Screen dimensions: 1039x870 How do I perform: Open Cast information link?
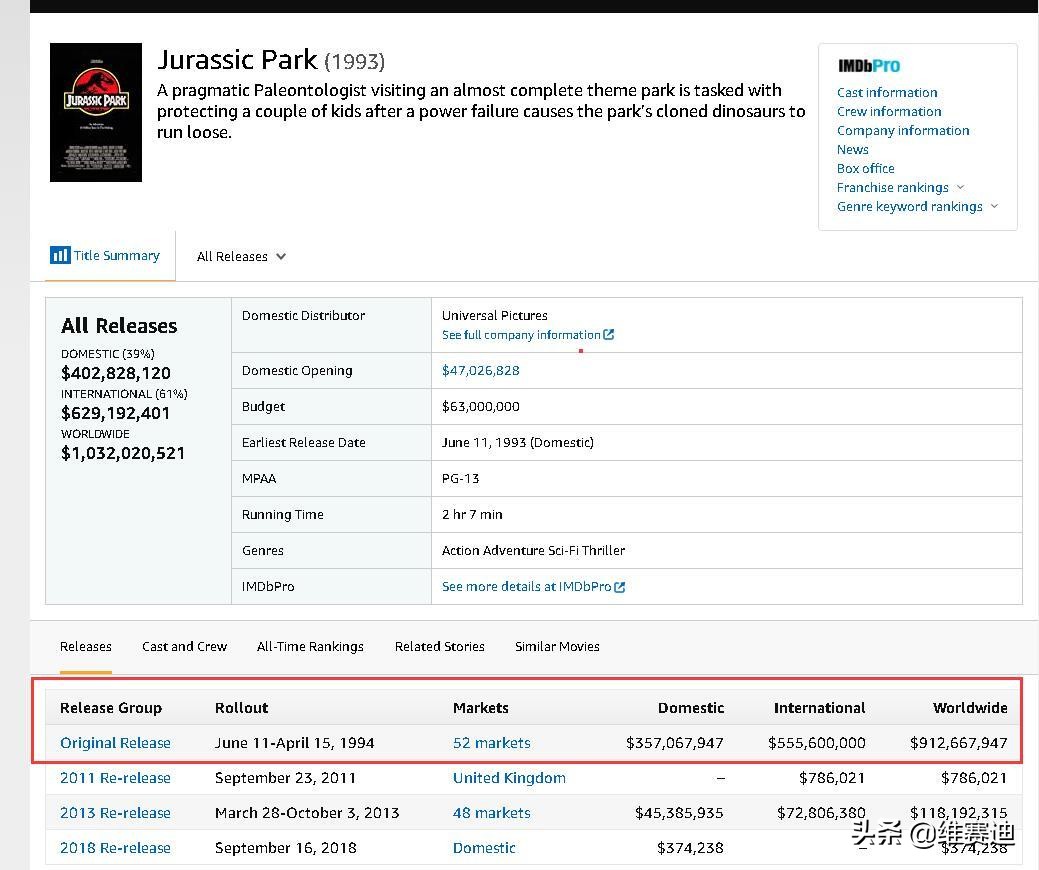pyautogui.click(x=887, y=93)
